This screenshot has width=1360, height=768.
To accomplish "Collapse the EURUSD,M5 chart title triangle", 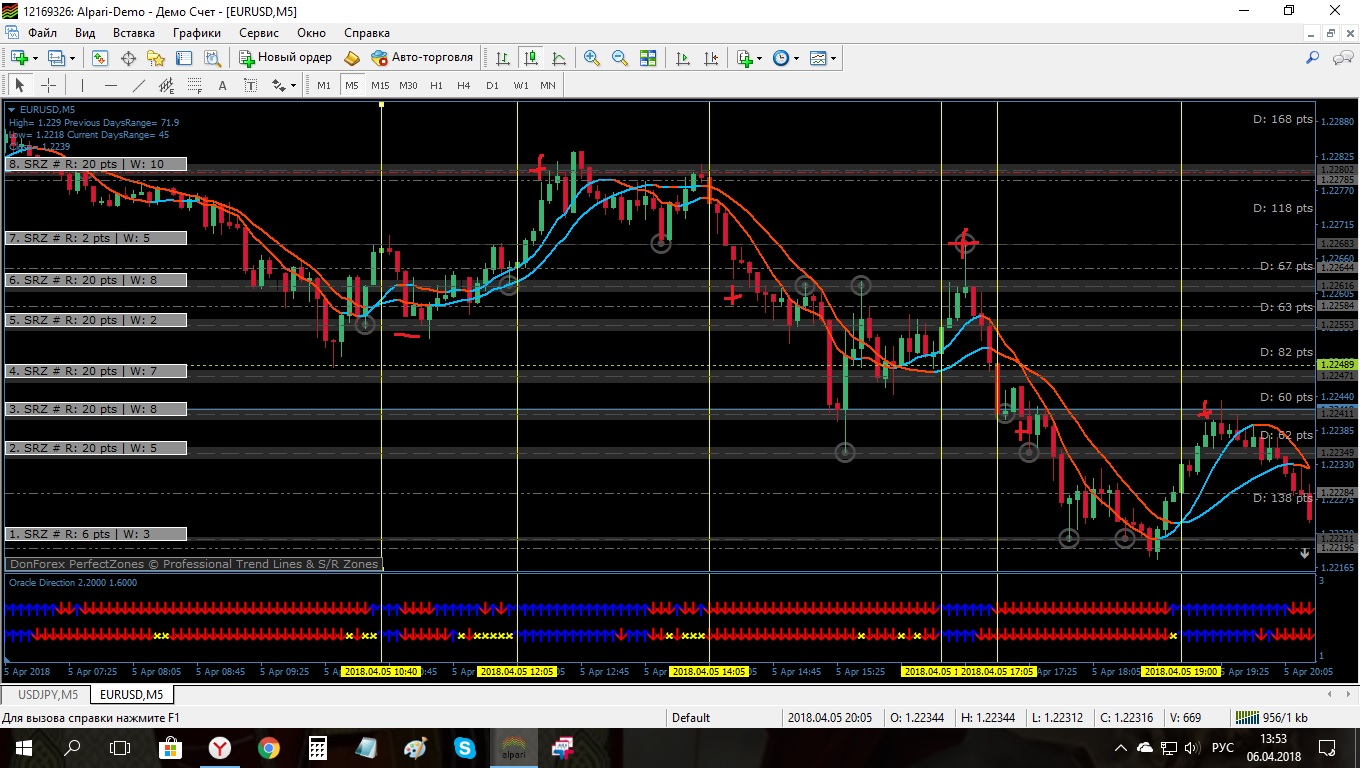I will (x=12, y=109).
